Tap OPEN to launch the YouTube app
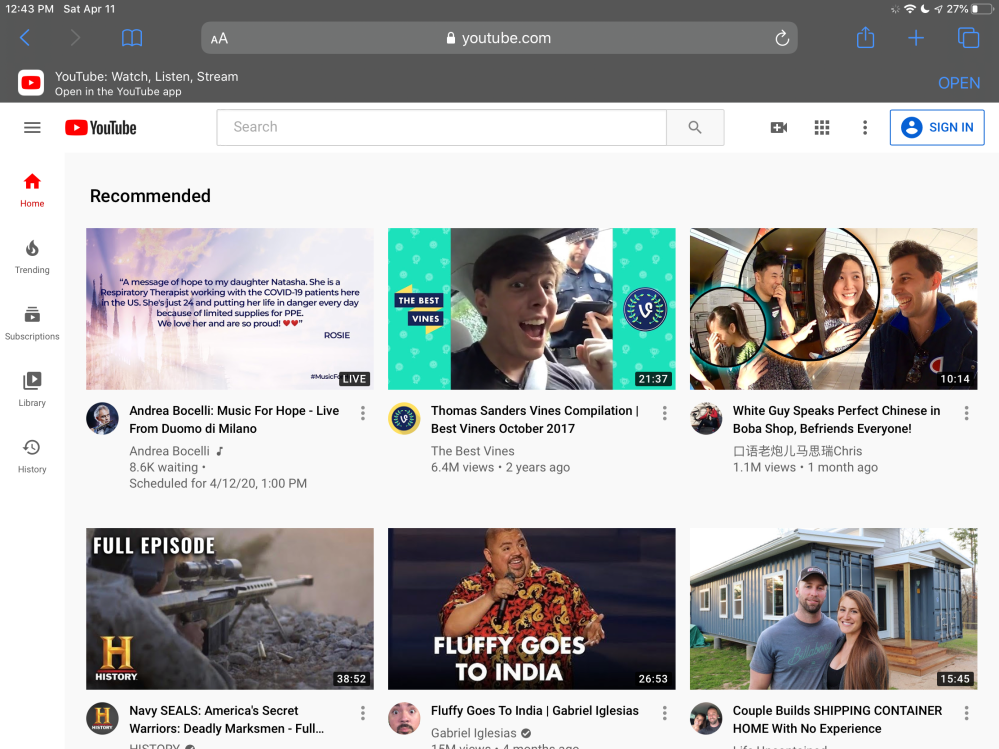Image resolution: width=999 pixels, height=749 pixels. tap(958, 83)
